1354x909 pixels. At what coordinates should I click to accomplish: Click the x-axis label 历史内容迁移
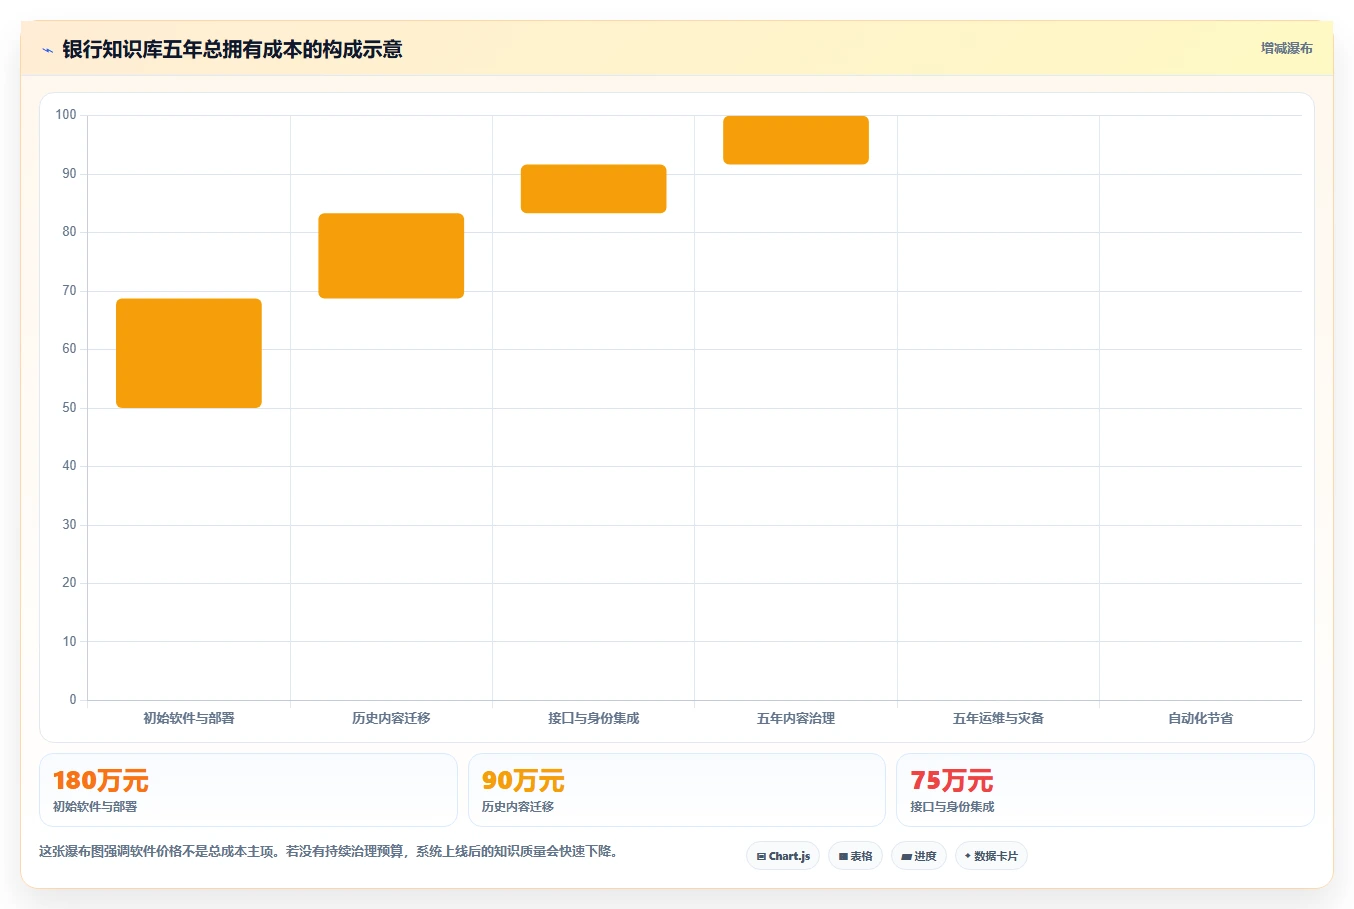[391, 718]
